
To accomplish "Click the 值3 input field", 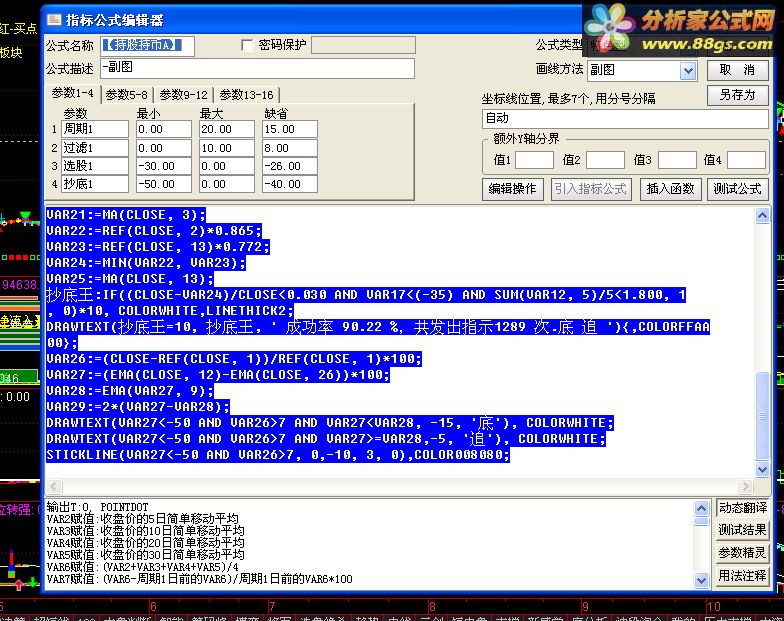I will pyautogui.click(x=677, y=160).
